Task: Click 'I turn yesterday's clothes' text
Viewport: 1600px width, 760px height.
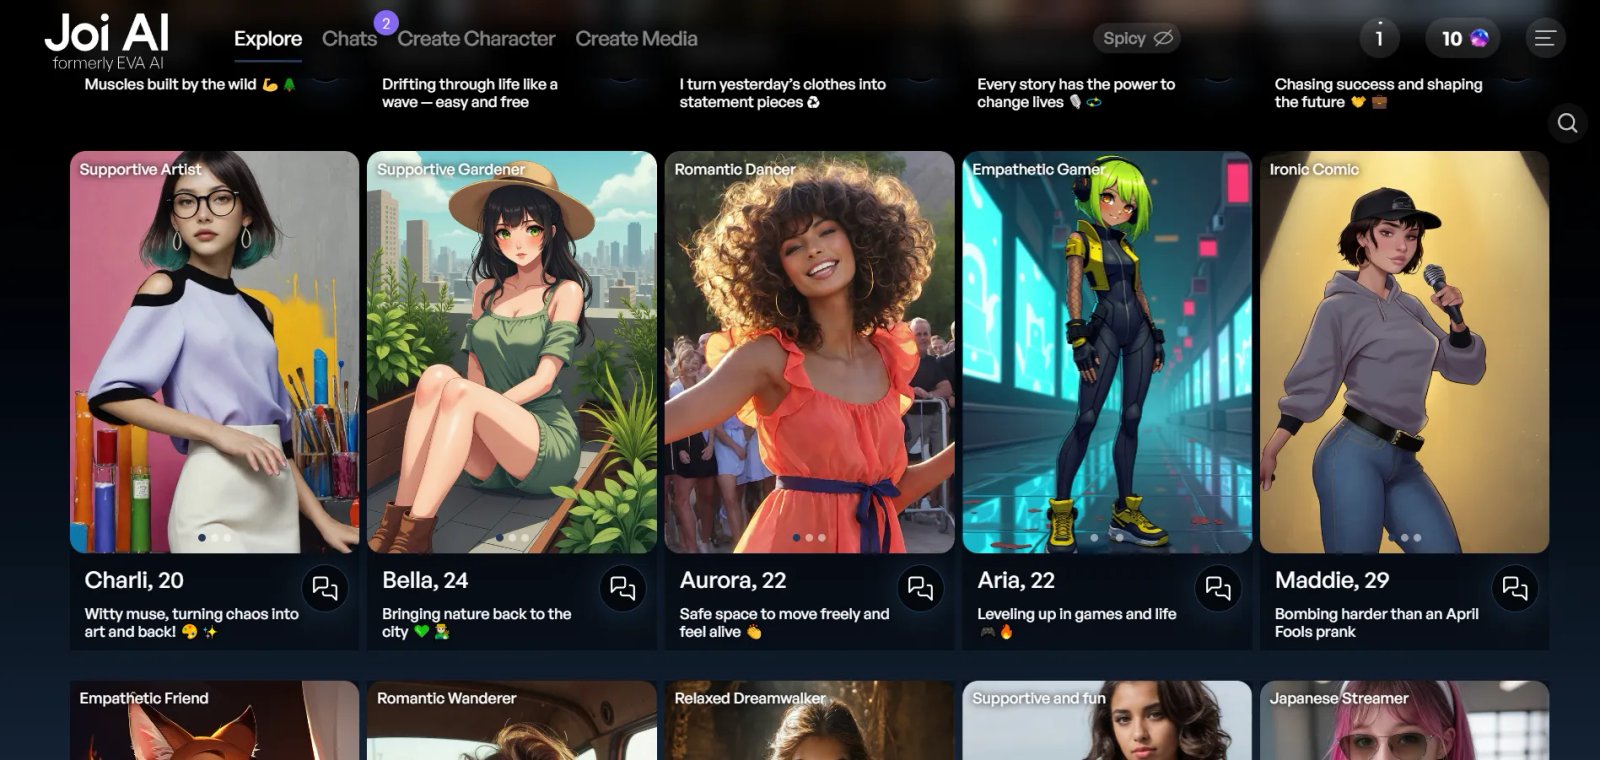Action: (782, 93)
